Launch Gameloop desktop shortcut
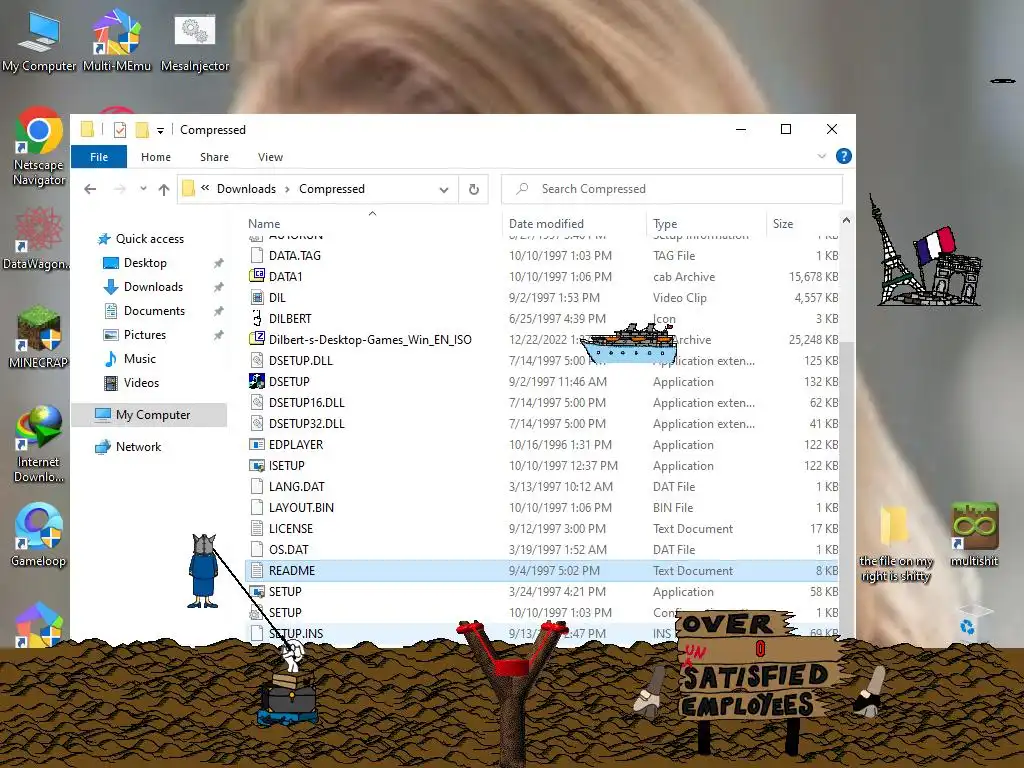1024x768 pixels. 39,536
